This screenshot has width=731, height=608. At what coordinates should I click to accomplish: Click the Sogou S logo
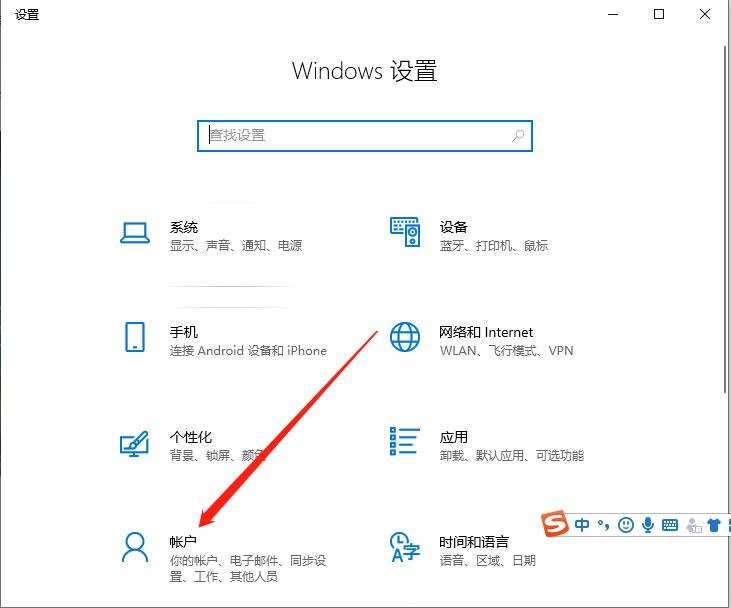[x=555, y=523]
